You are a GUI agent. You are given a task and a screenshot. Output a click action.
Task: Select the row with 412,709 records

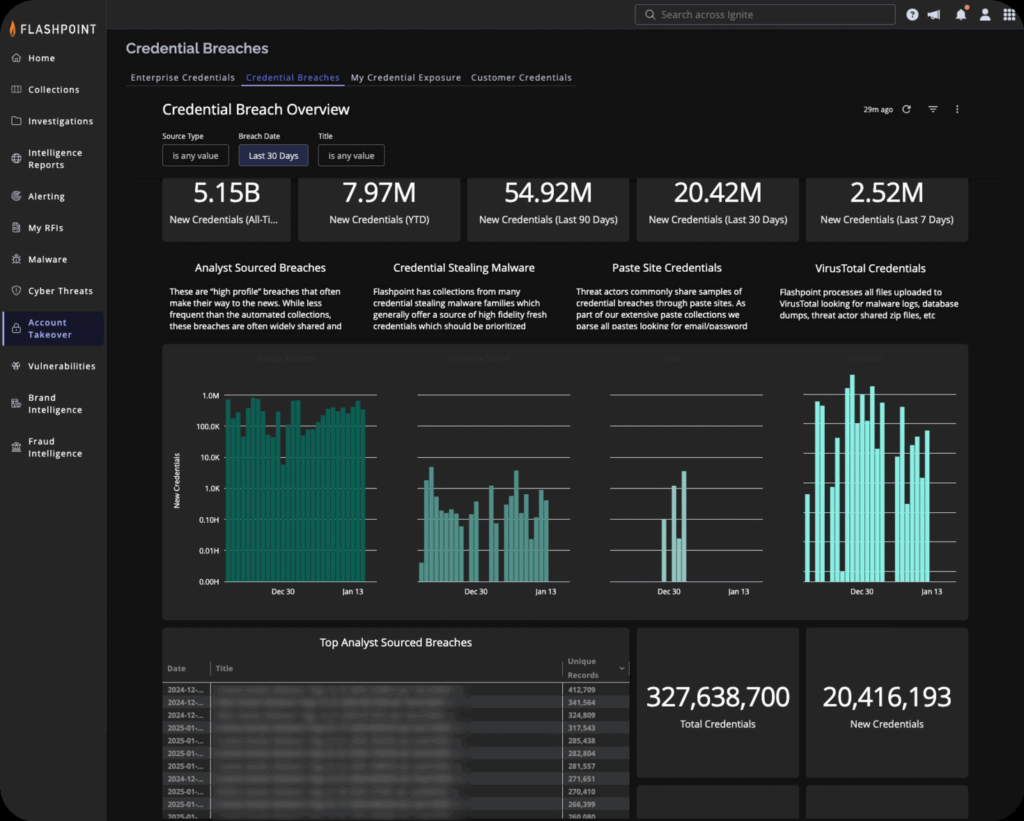click(x=396, y=690)
